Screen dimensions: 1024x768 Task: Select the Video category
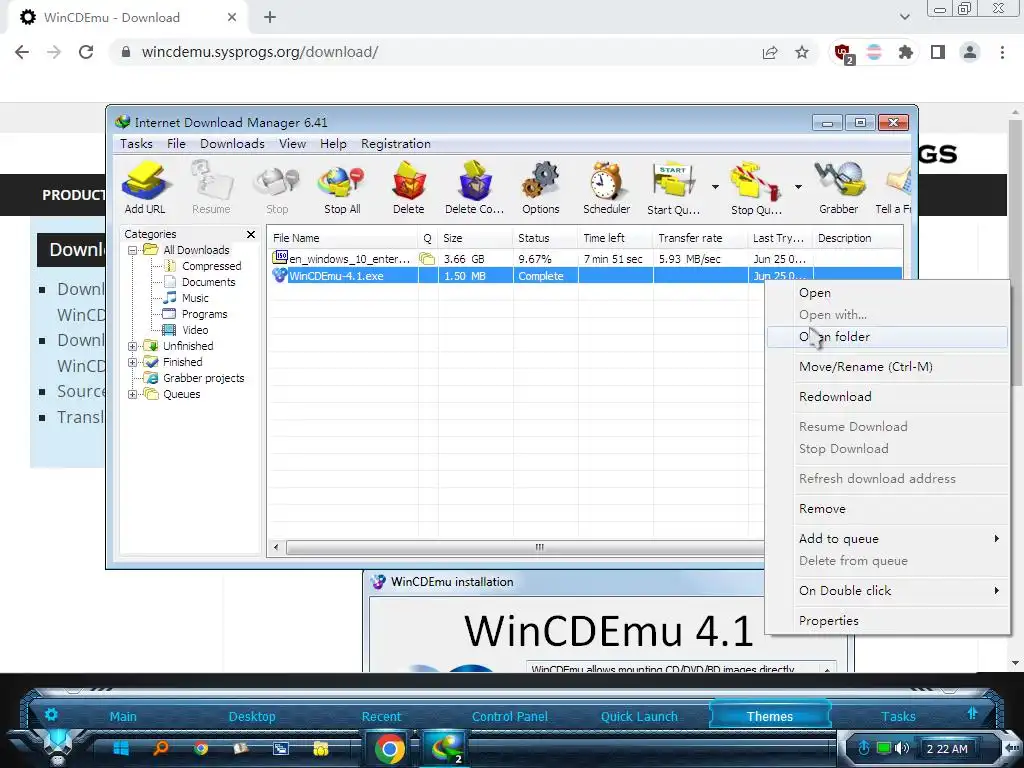195,330
